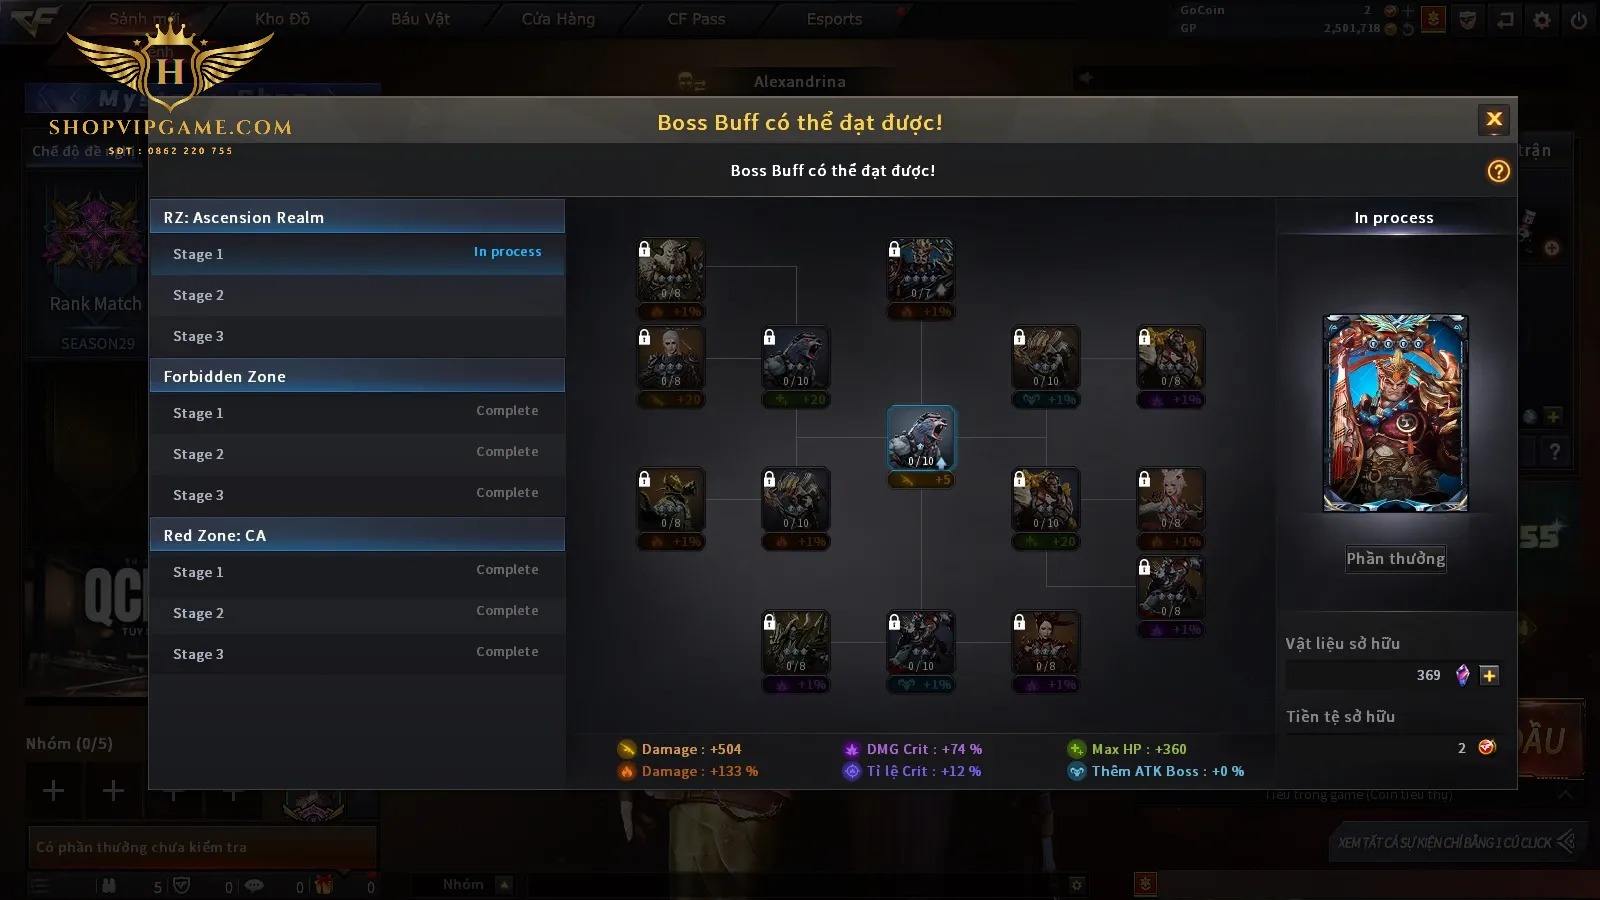Screen dimensions: 1600x900
Task: Click the power exit icon
Action: 1579,19
